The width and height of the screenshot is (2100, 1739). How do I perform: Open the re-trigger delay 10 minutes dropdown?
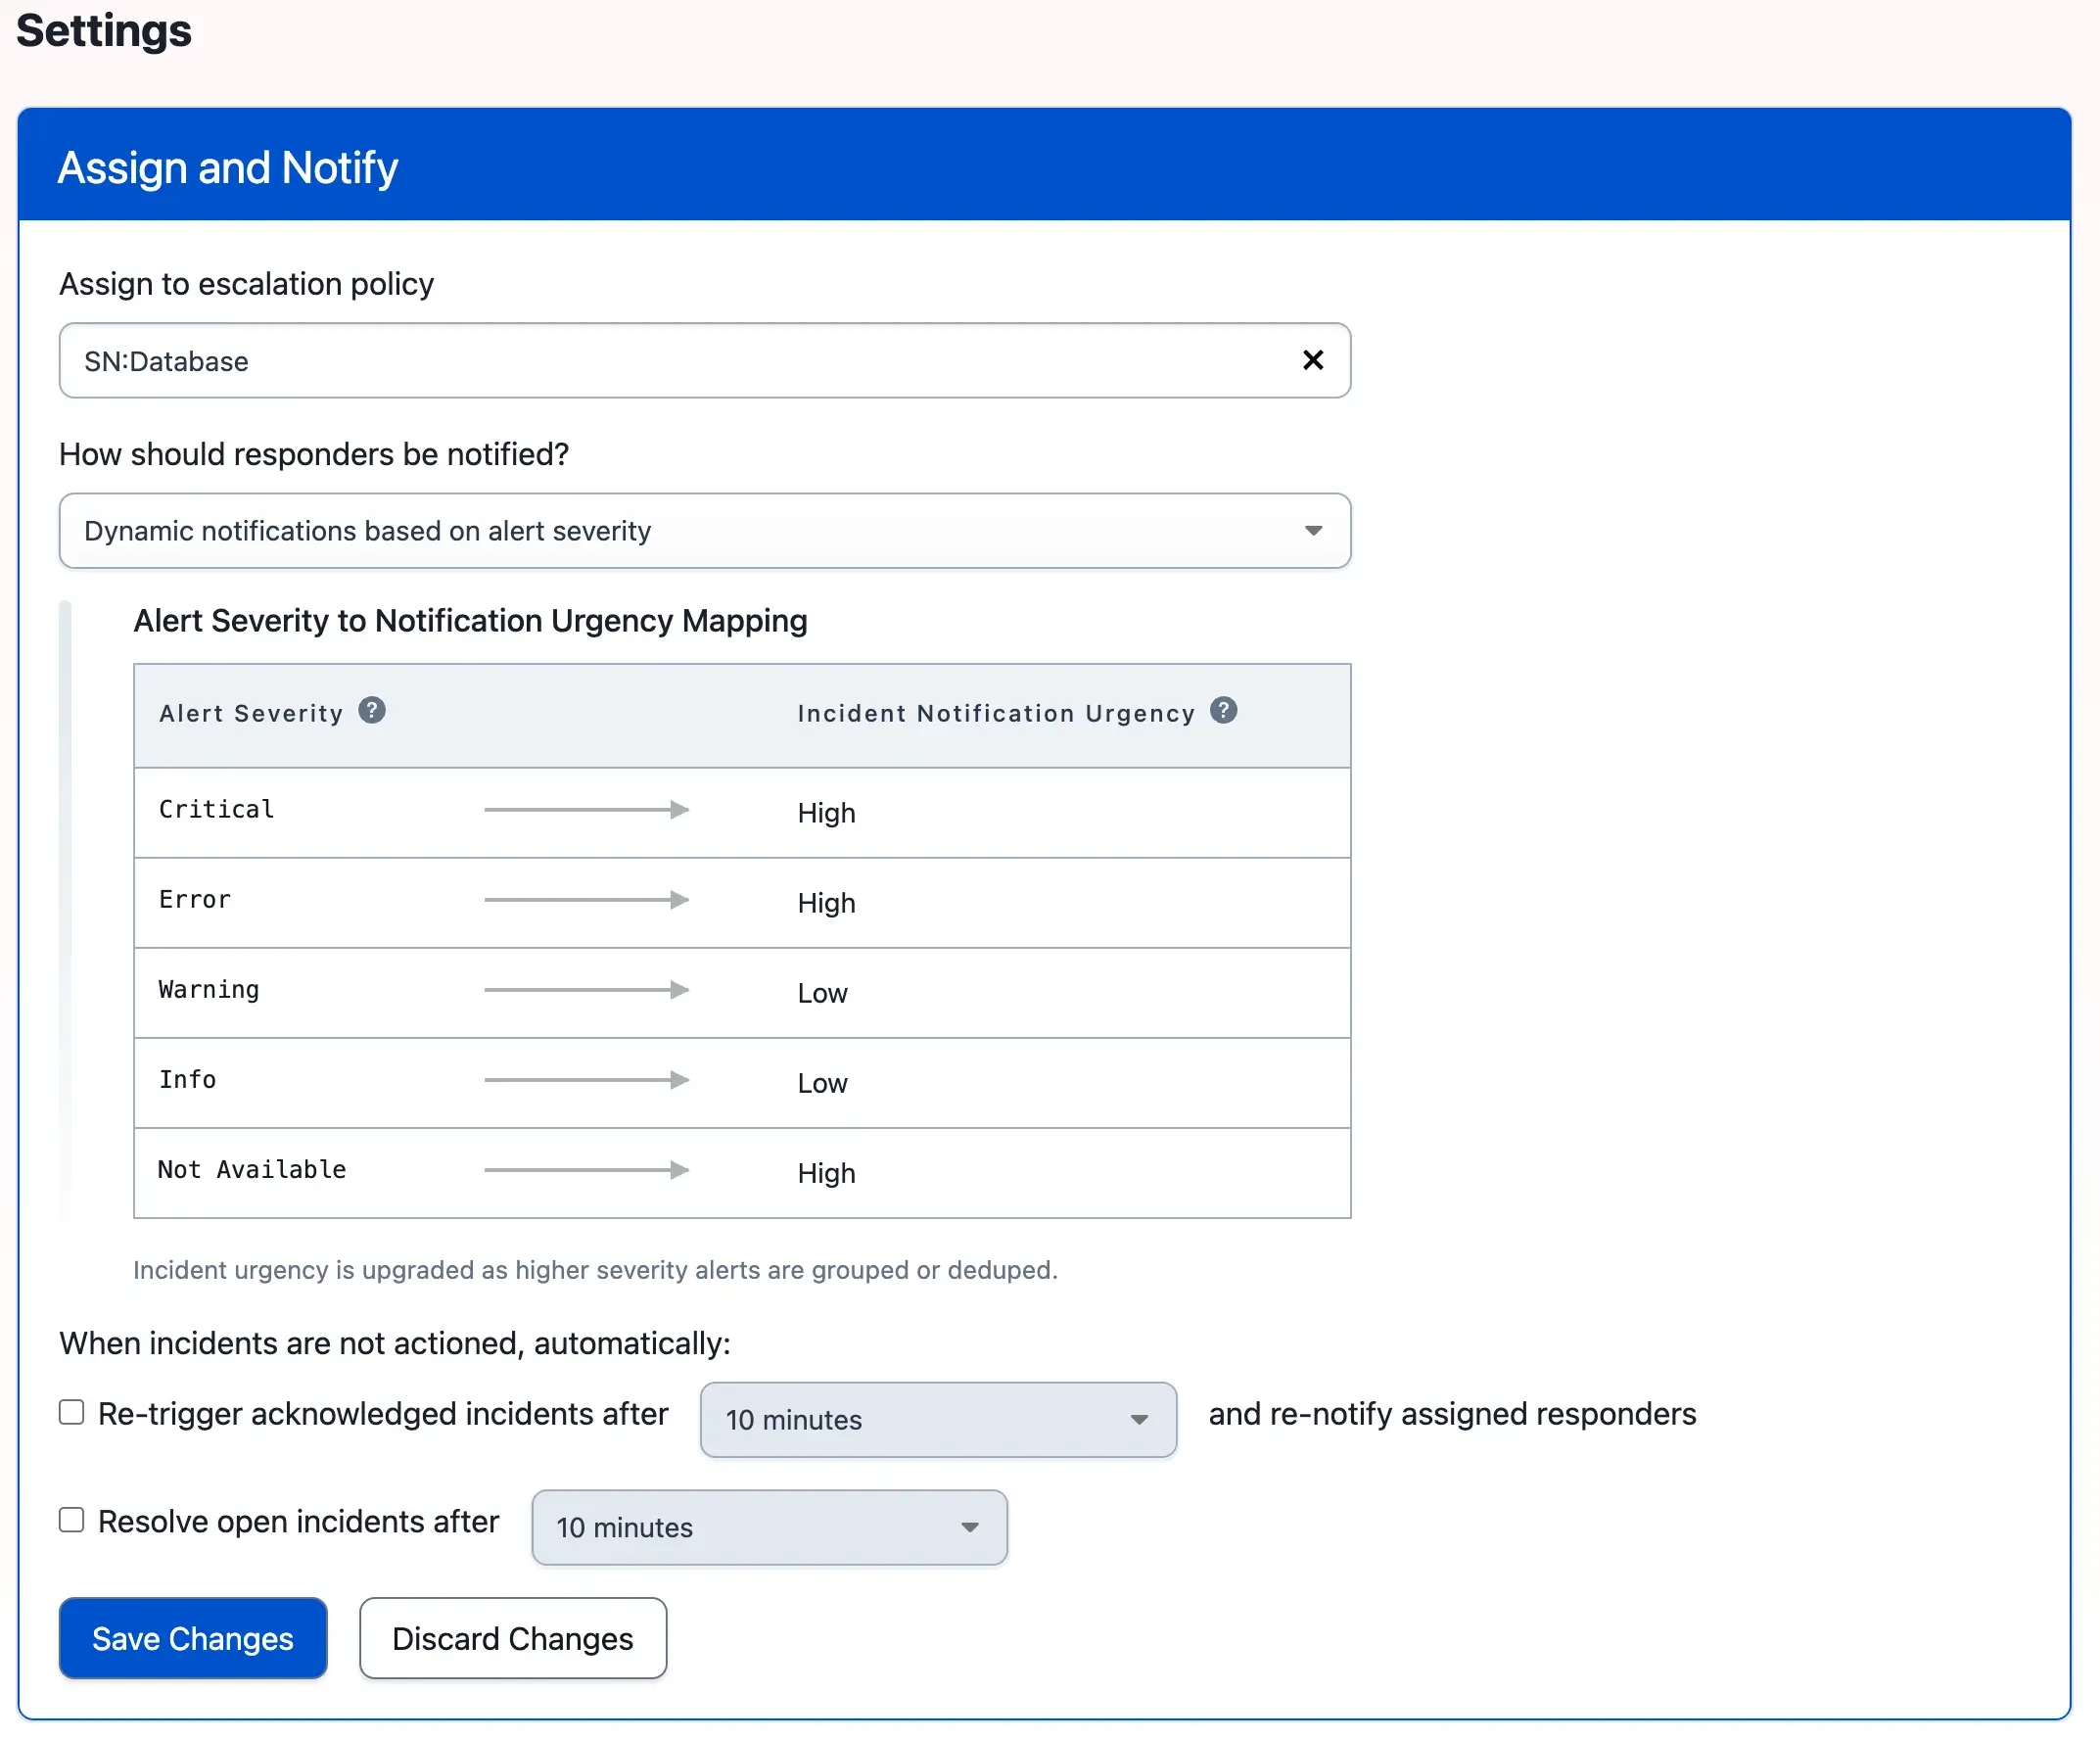coord(937,1420)
